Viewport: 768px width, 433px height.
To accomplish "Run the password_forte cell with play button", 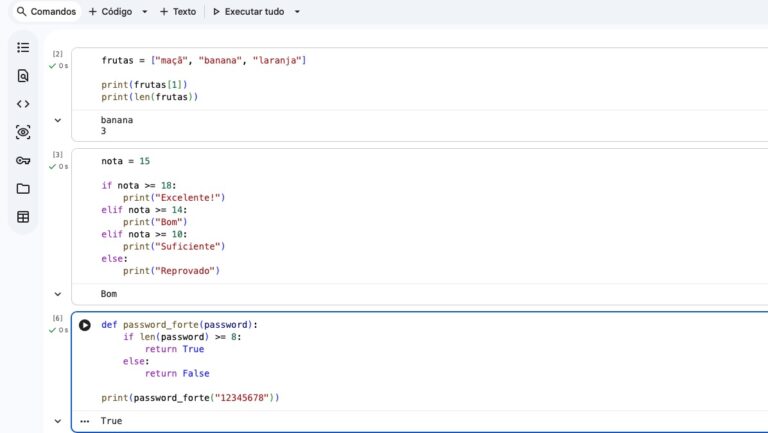I will [85, 325].
